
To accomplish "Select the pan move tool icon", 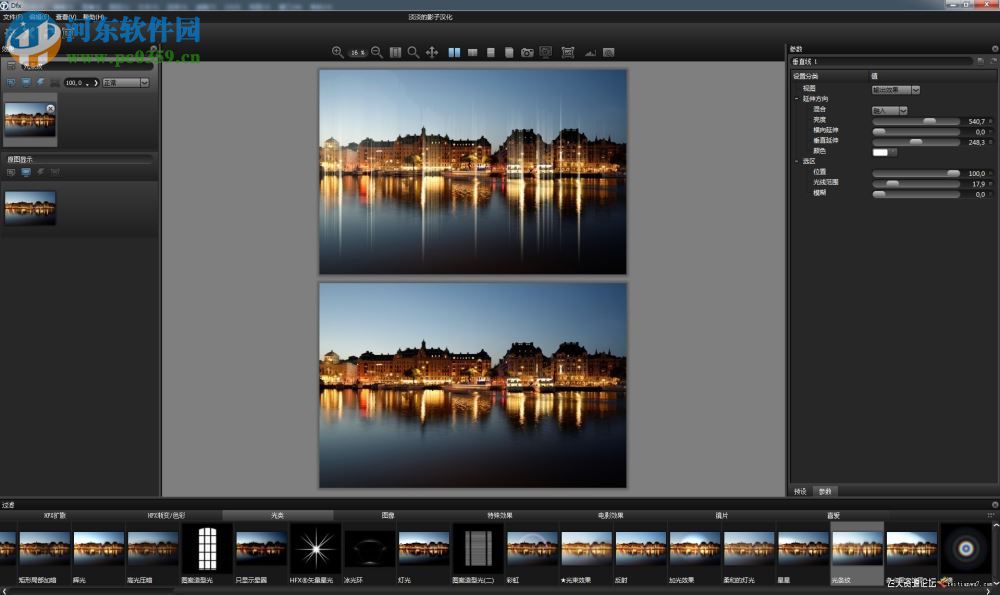I will tap(432, 52).
